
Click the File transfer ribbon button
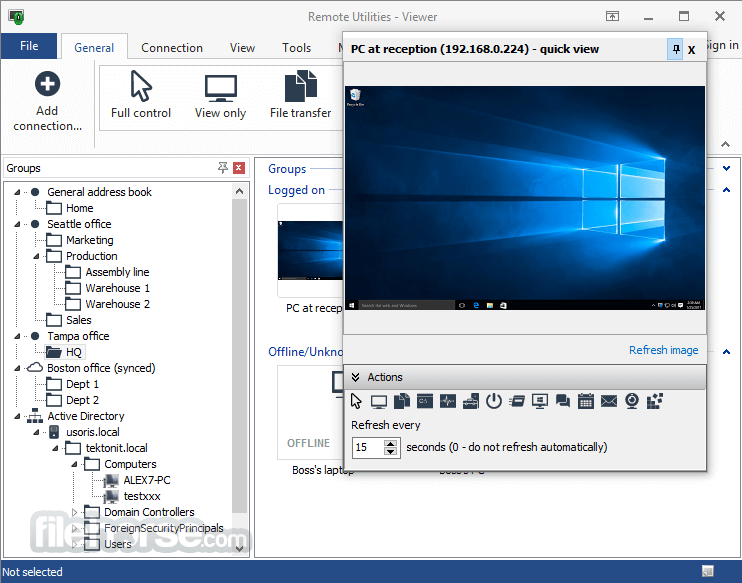(x=300, y=95)
